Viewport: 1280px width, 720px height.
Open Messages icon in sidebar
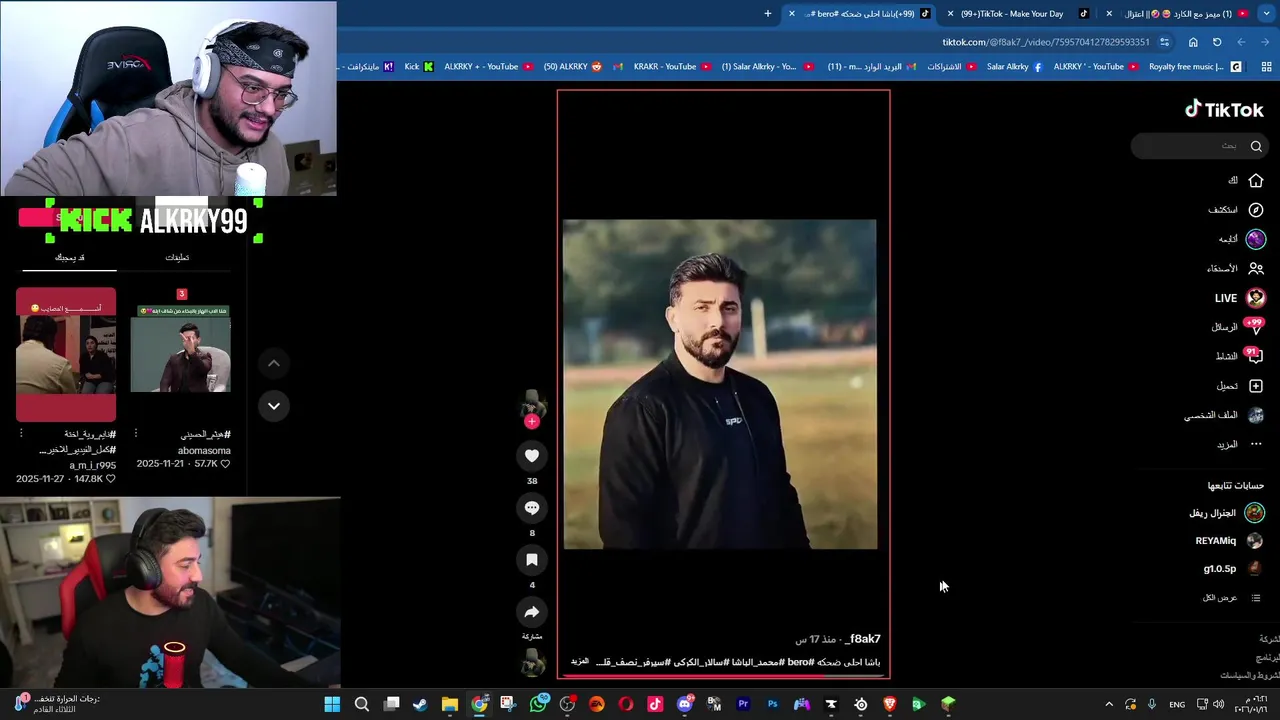pyautogui.click(x=1256, y=327)
